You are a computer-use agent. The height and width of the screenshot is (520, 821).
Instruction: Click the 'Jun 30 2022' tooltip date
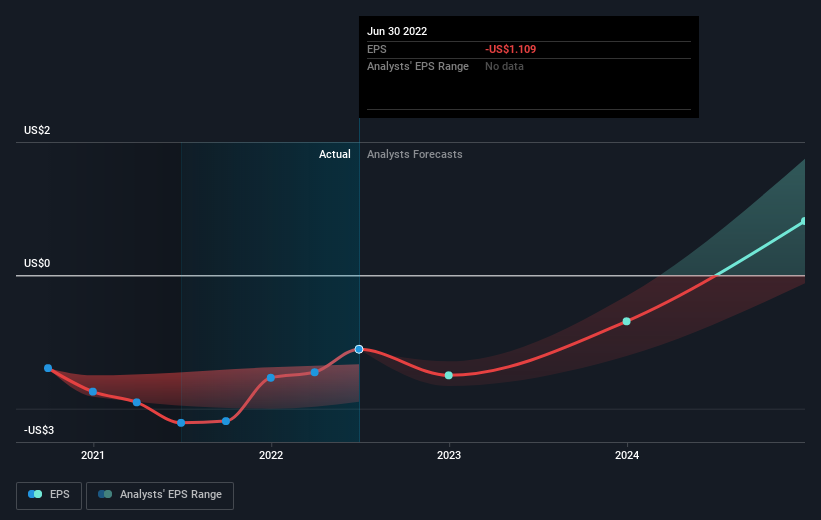click(397, 31)
